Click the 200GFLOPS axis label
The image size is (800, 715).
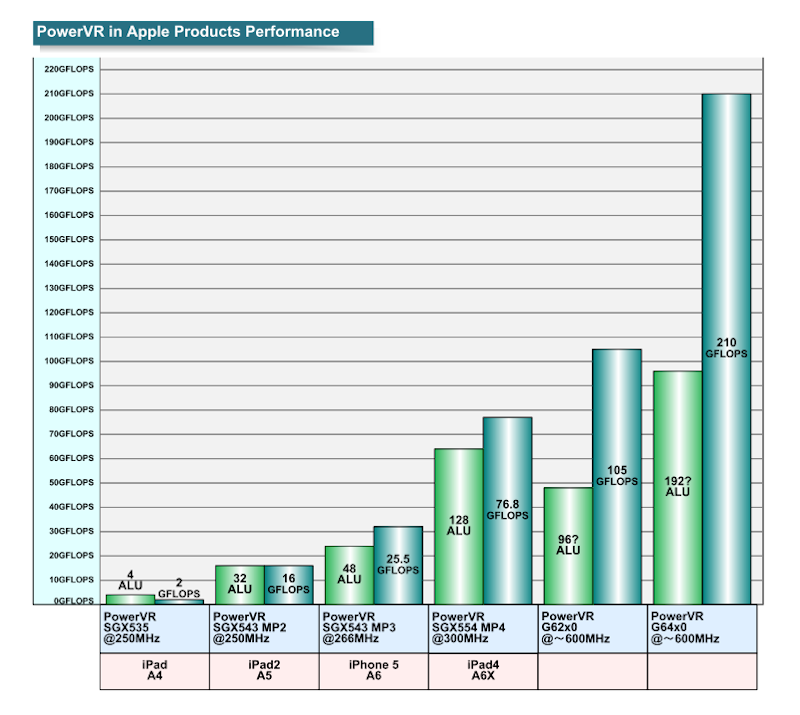point(69,117)
